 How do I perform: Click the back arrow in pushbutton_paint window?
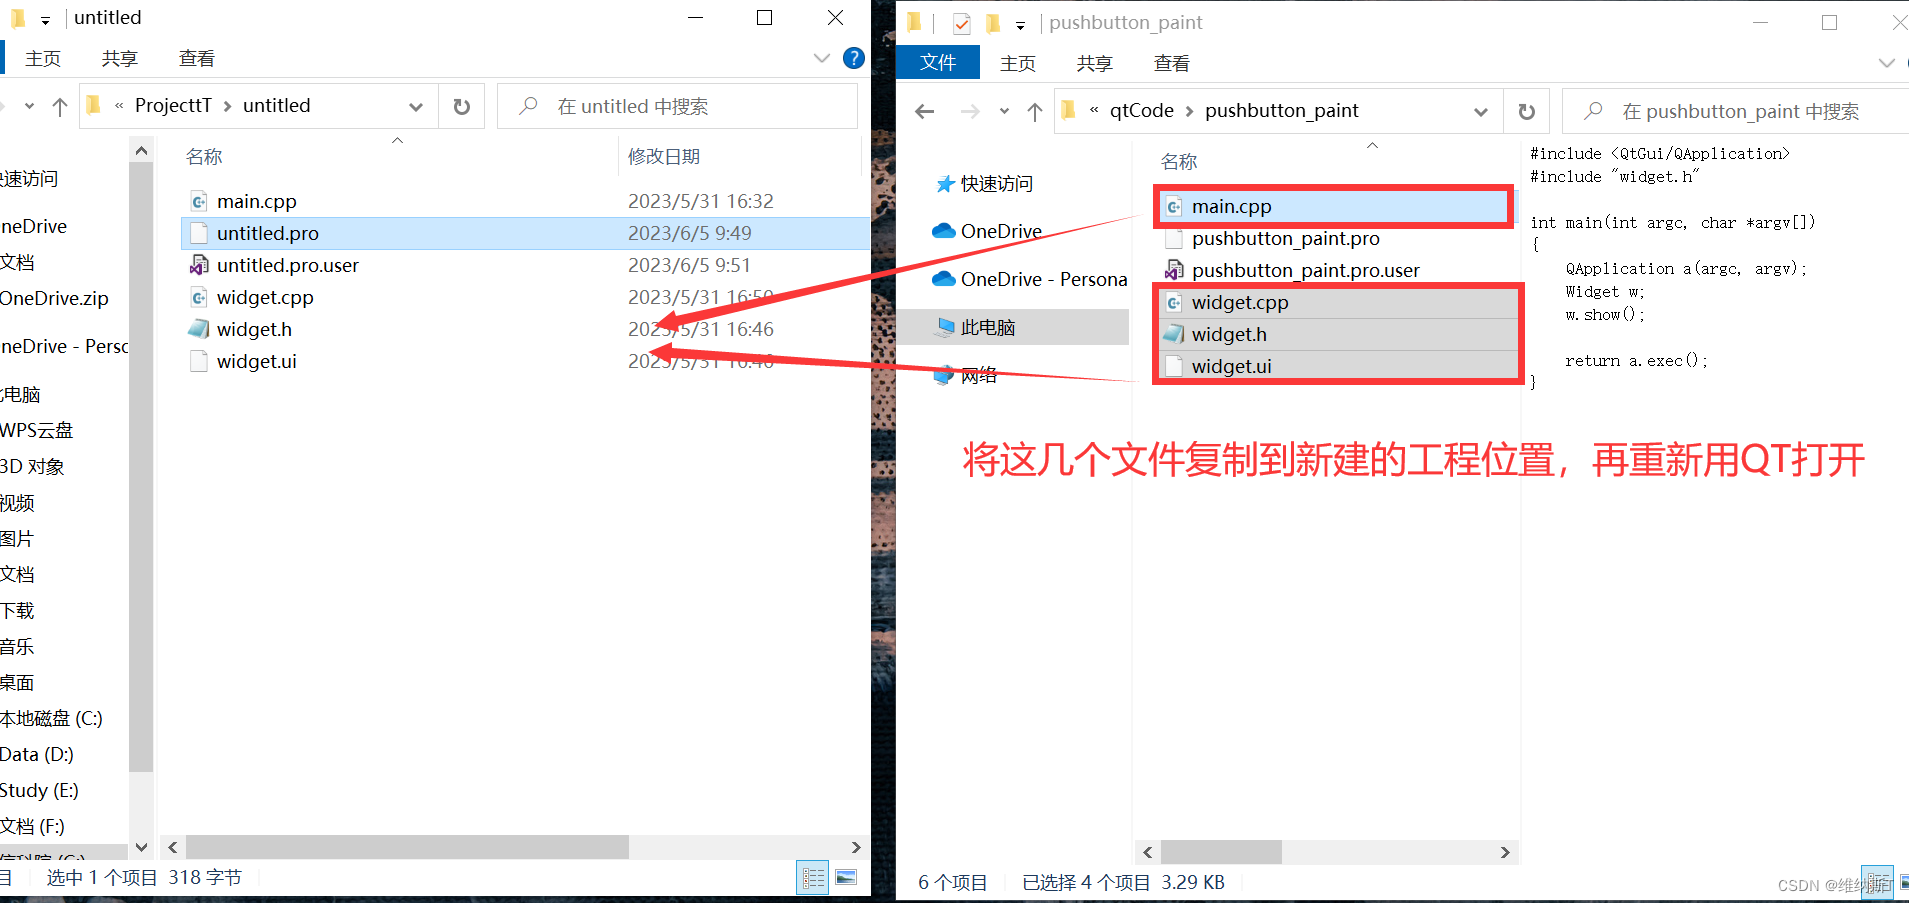click(x=923, y=111)
